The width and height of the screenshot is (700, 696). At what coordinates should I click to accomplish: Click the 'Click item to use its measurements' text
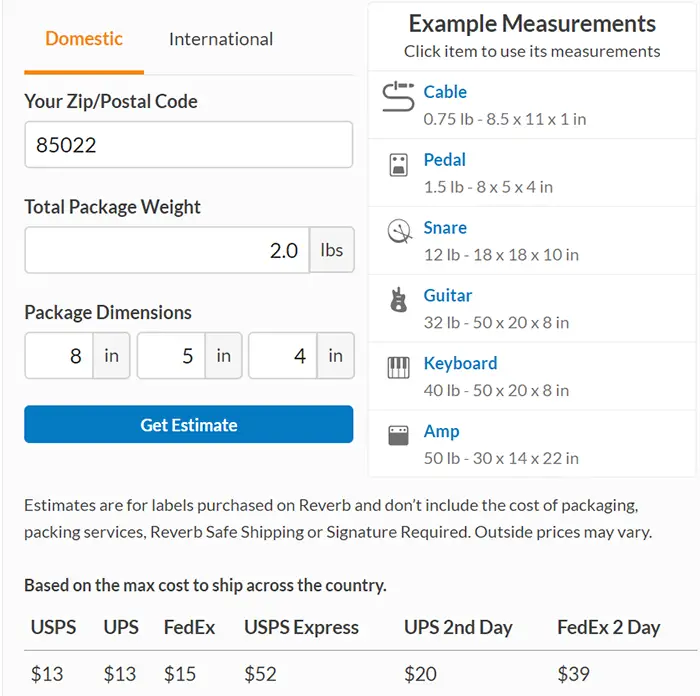[x=532, y=51]
